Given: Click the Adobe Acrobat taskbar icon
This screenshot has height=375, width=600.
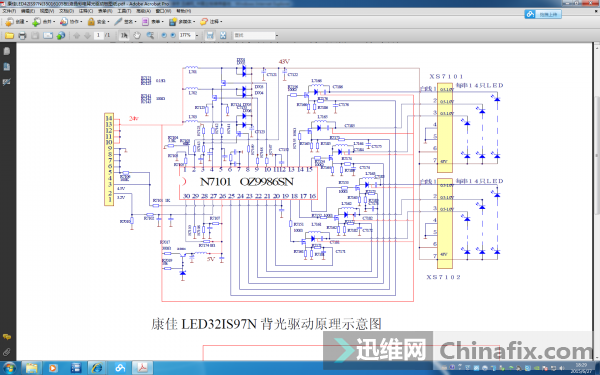Looking at the screenshot, I should (x=142, y=368).
